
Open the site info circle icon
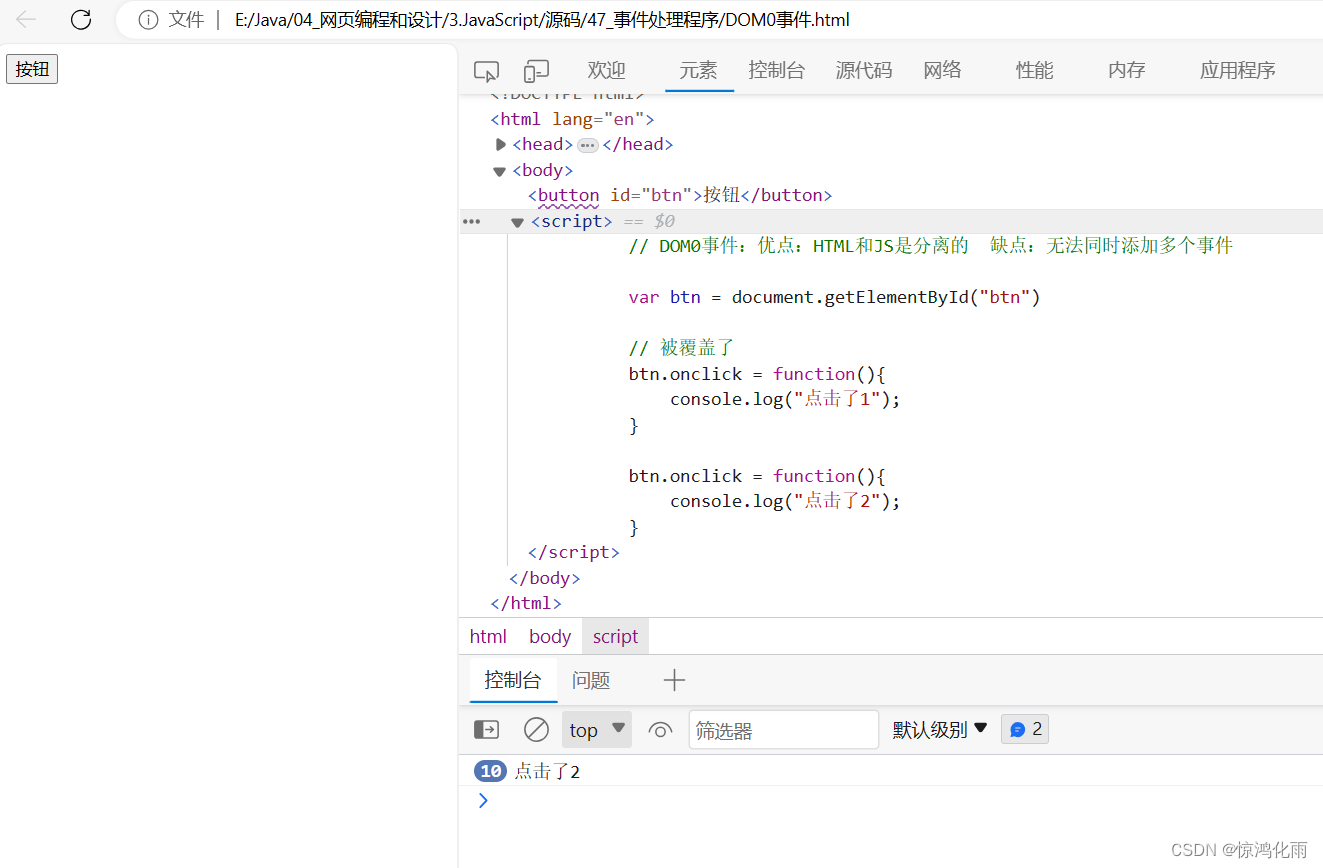[148, 20]
